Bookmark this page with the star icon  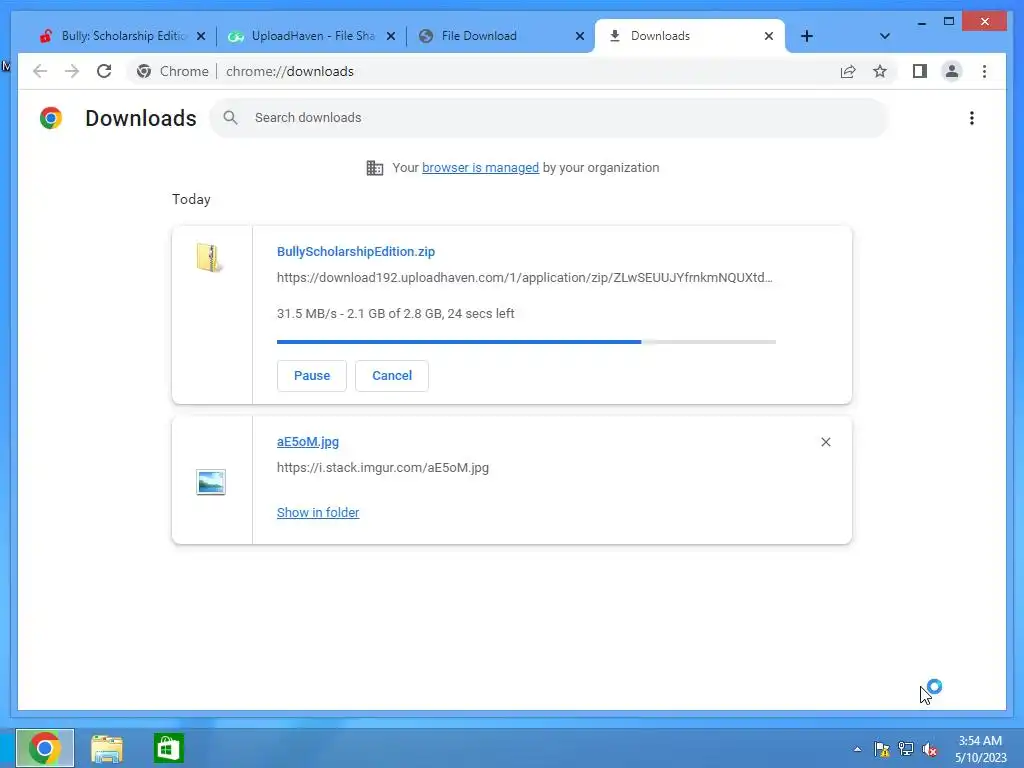click(x=880, y=71)
